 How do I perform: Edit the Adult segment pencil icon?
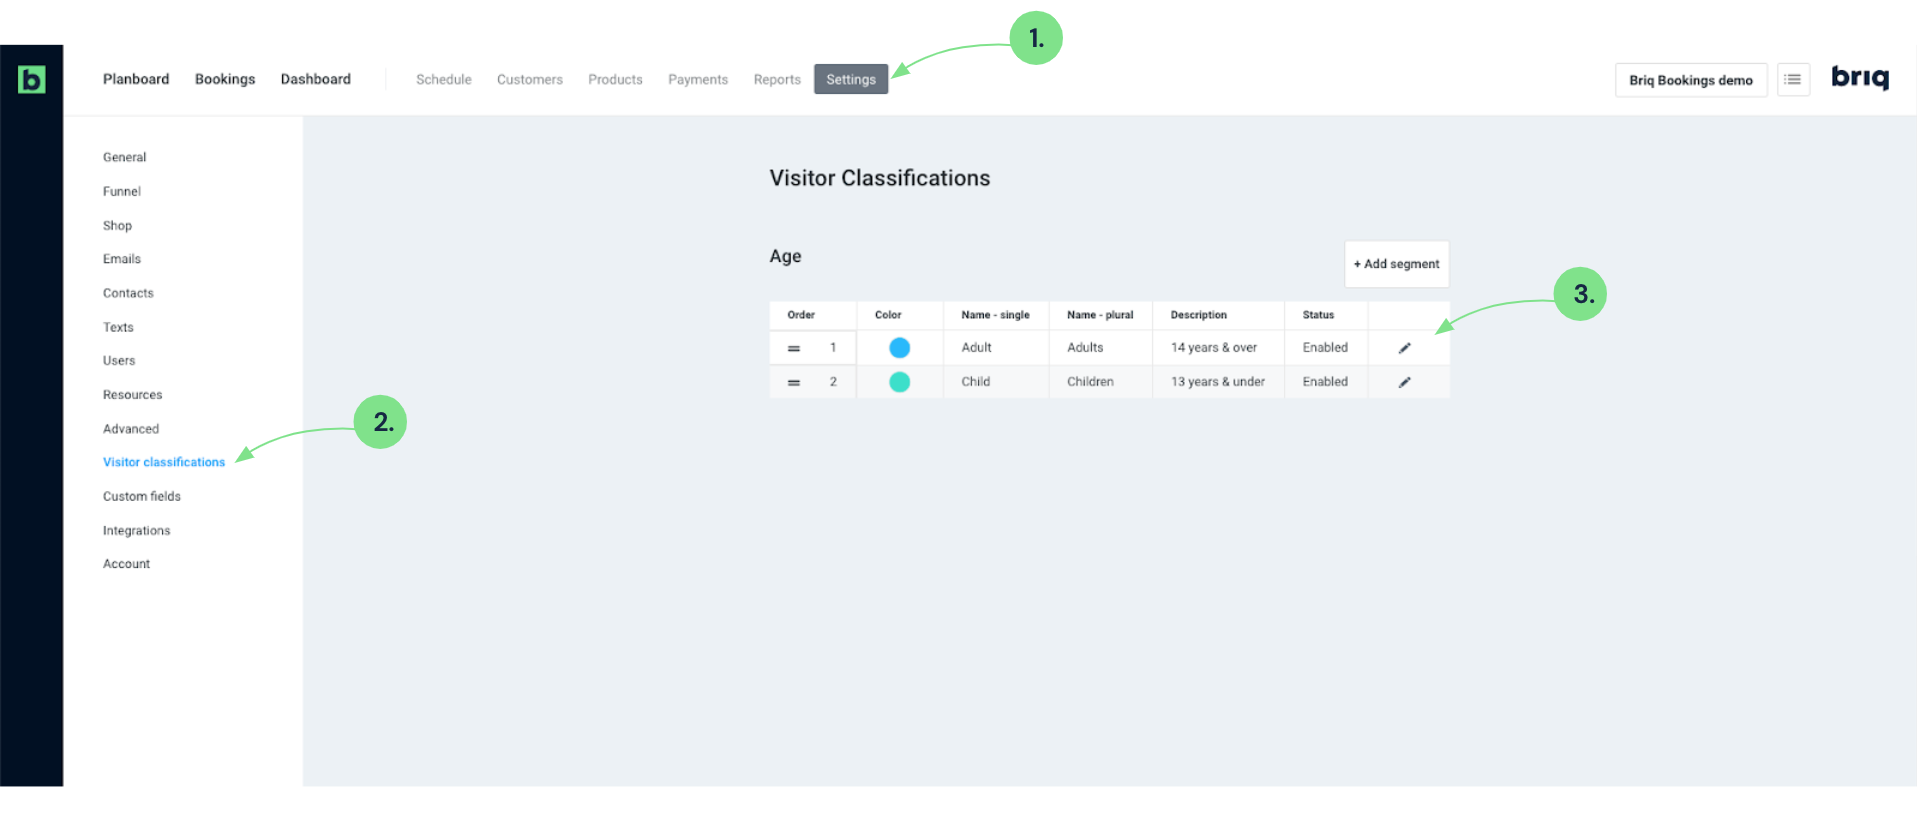coord(1404,348)
